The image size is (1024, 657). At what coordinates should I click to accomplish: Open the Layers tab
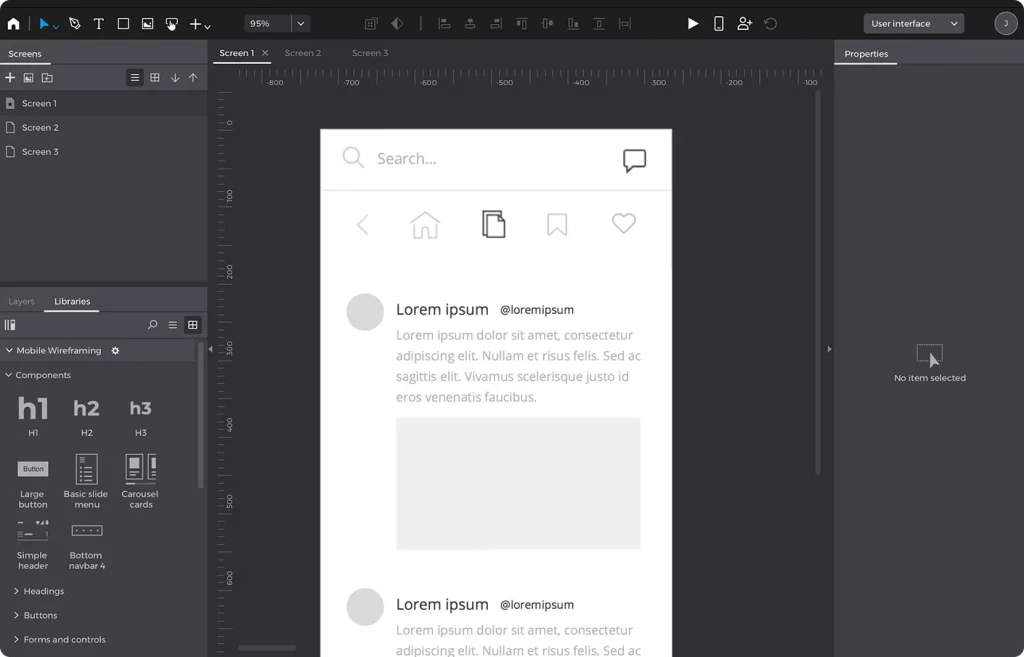click(22, 301)
